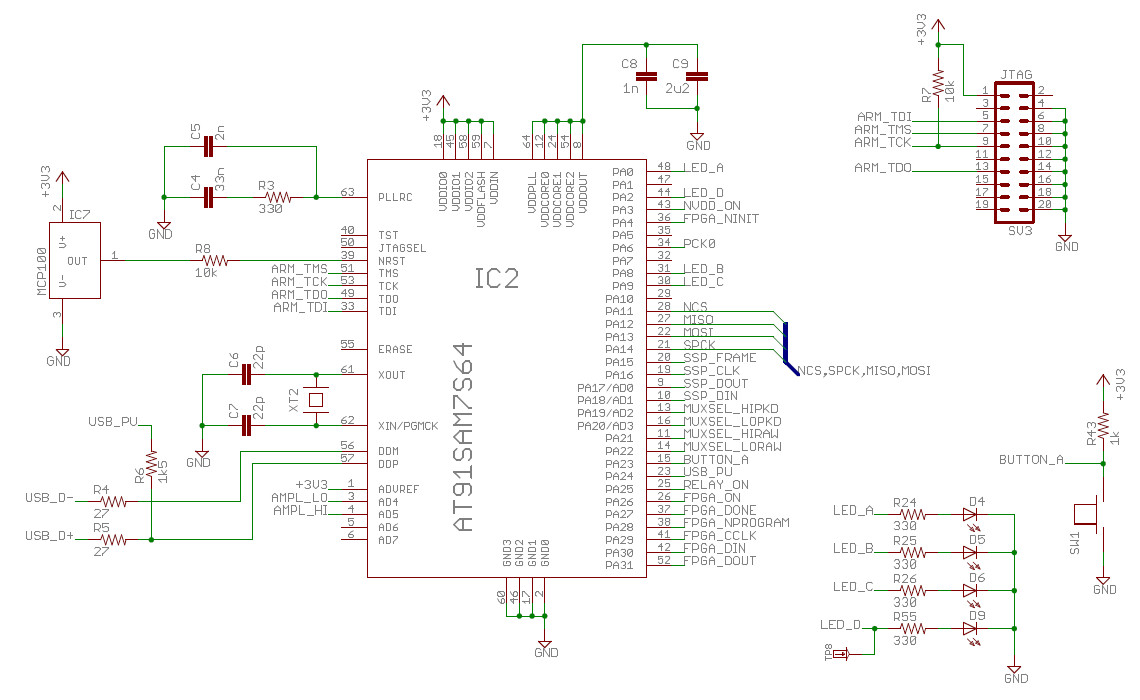Select the FPGA_DONE net label

point(720,510)
